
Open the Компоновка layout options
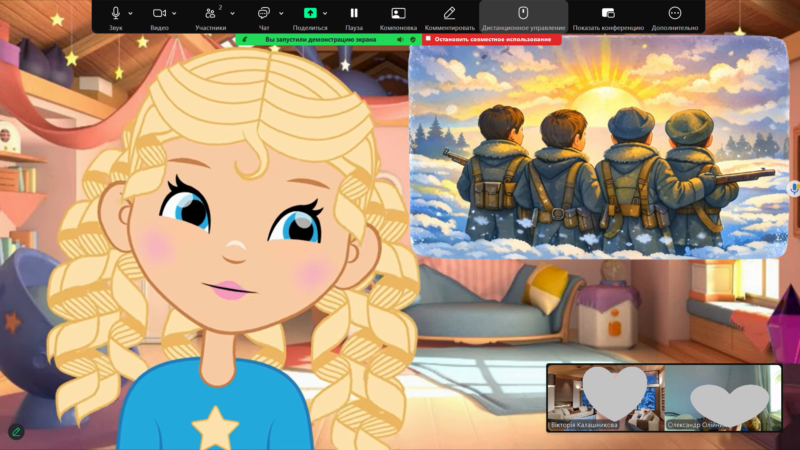click(398, 13)
